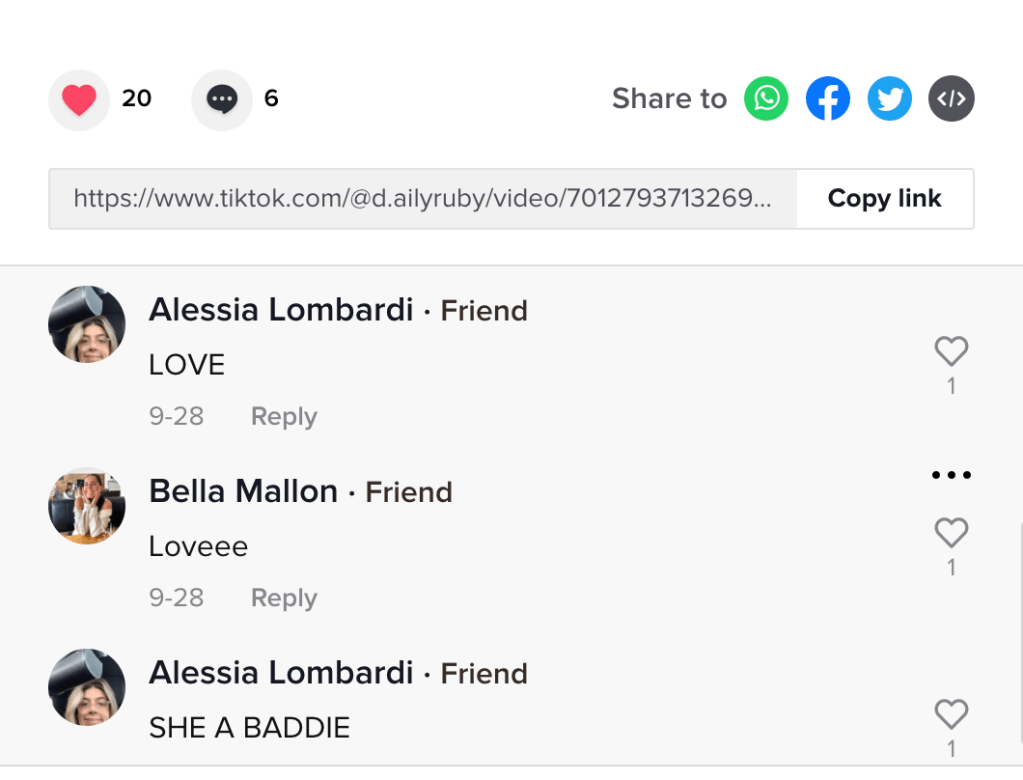Open the embed code icon
This screenshot has height=780, width=1023.
click(951, 99)
